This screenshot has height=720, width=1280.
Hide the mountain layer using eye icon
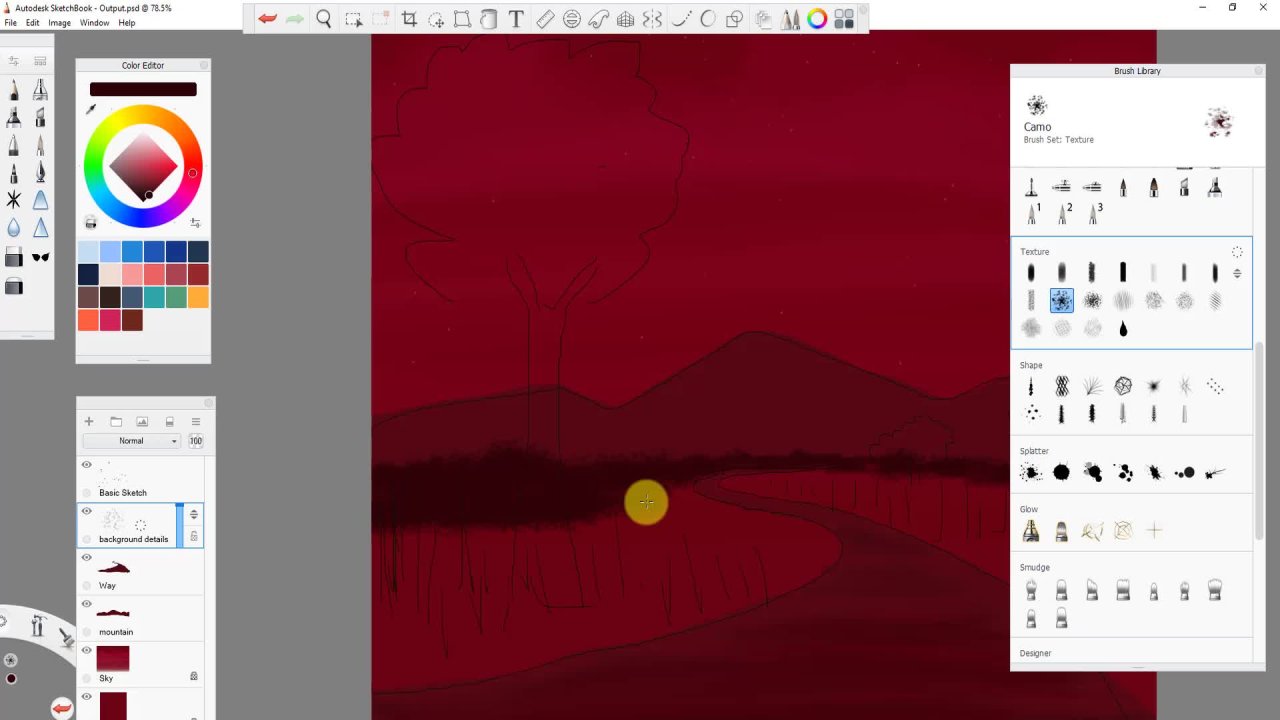click(x=87, y=604)
